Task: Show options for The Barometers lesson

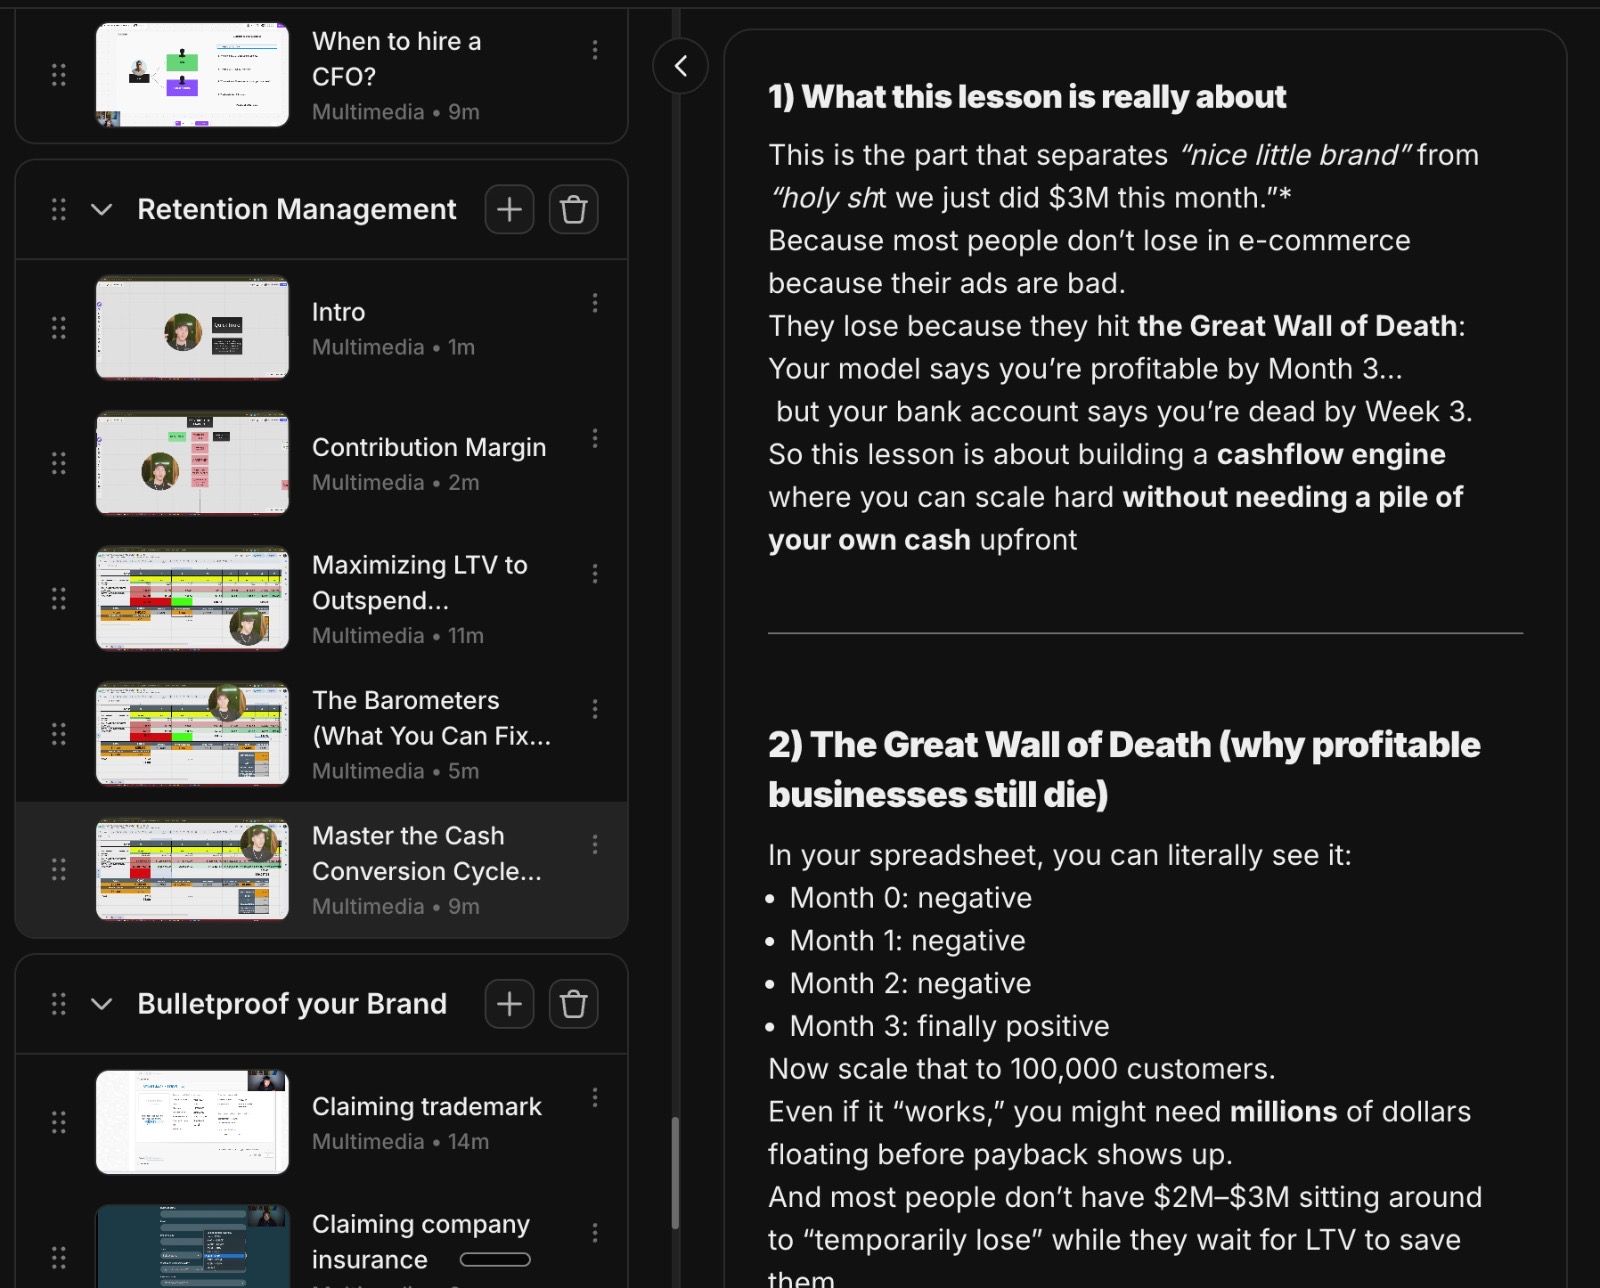Action: click(595, 709)
